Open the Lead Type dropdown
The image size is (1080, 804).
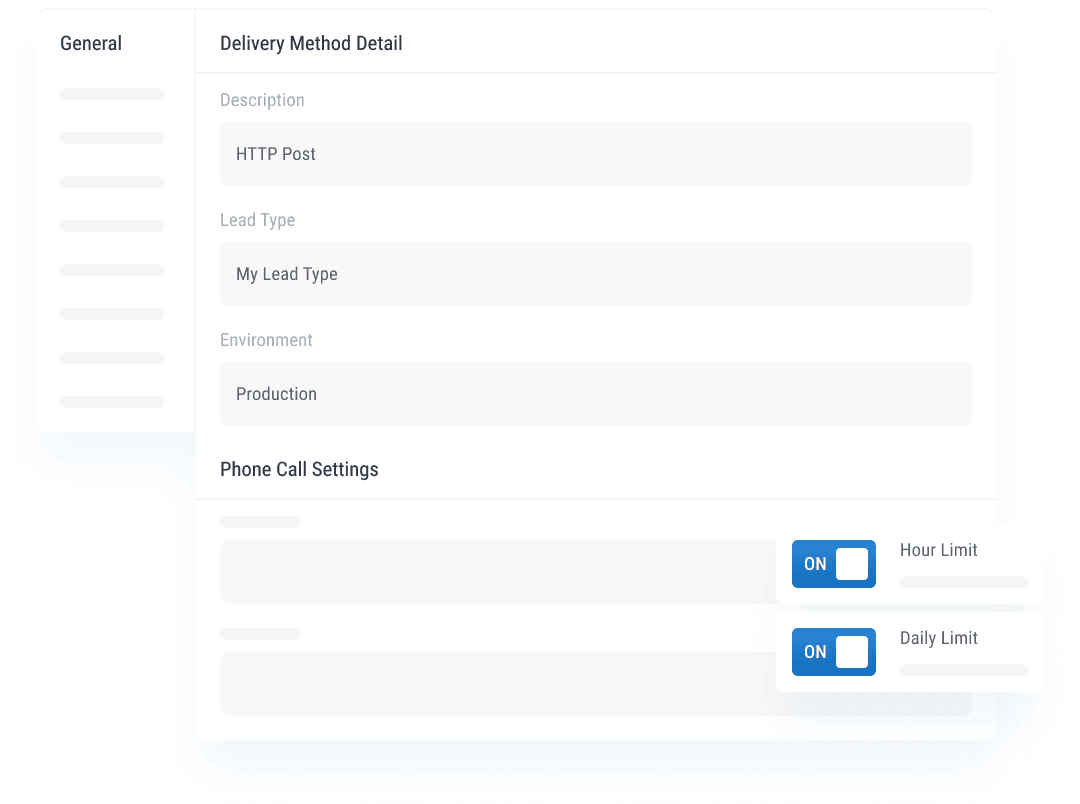point(595,274)
